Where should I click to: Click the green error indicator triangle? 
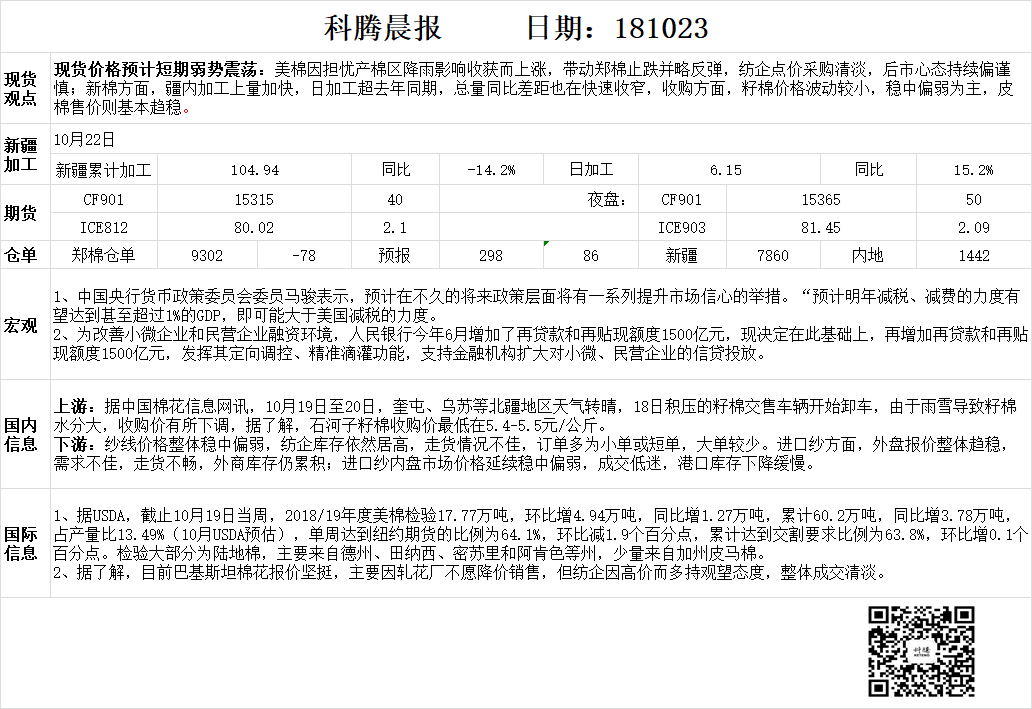coord(546,244)
